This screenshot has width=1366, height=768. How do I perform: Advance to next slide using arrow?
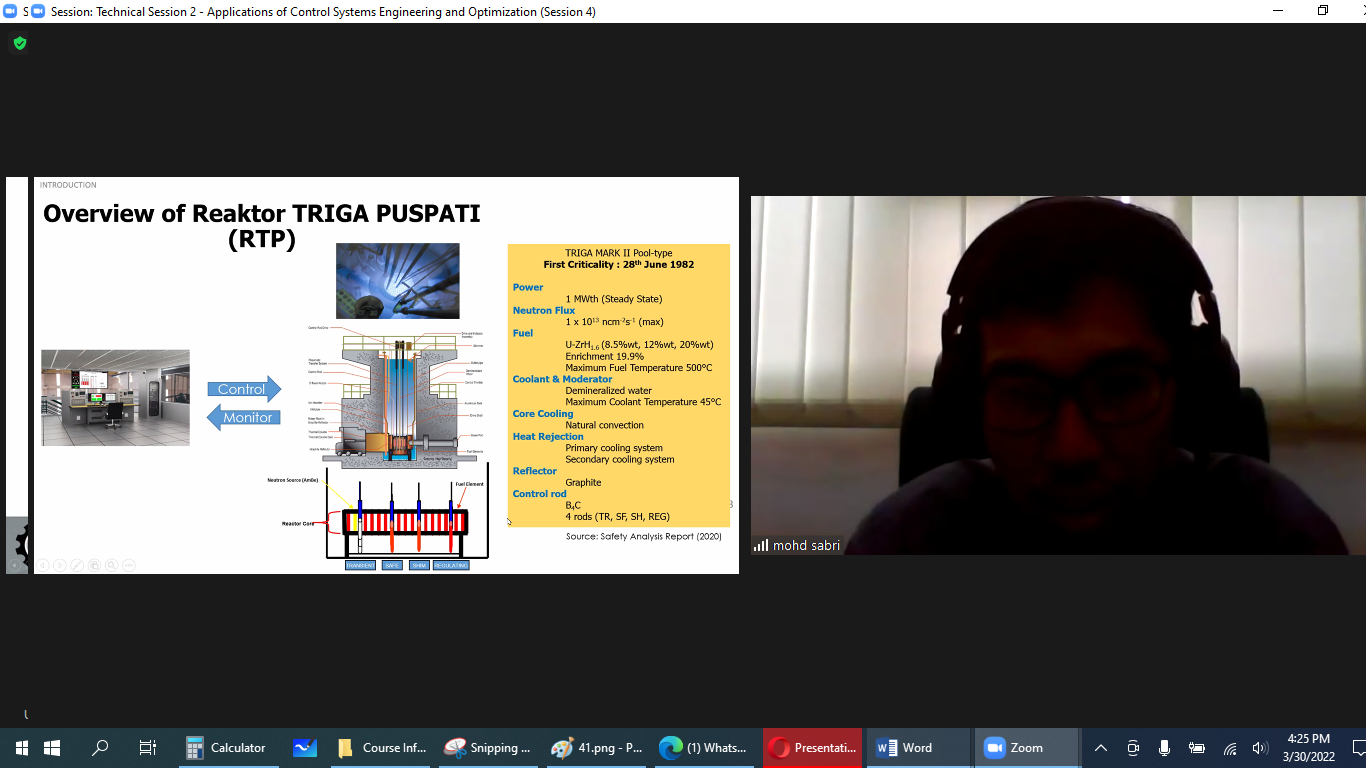tap(60, 565)
